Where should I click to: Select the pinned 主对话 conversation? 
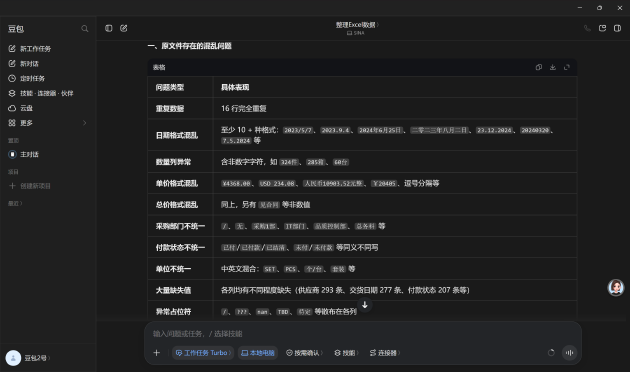[48, 154]
